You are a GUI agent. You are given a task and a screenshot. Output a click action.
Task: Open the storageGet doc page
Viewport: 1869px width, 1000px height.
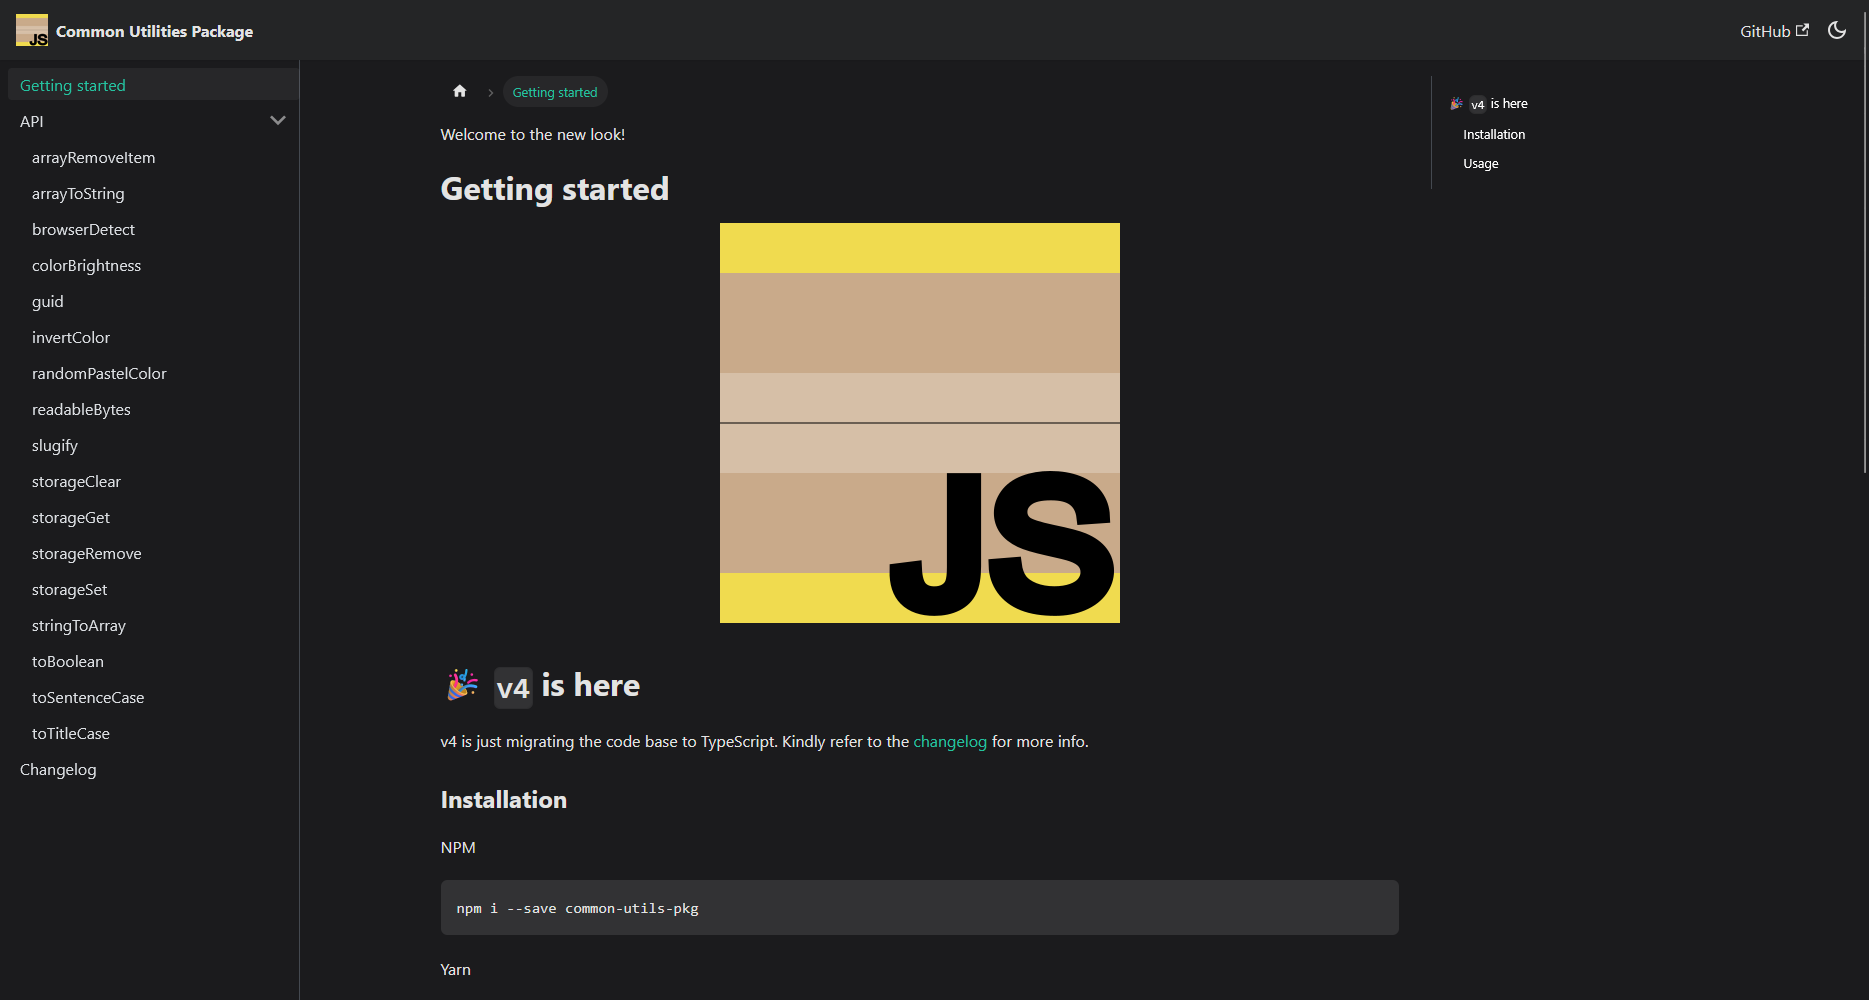tap(71, 517)
